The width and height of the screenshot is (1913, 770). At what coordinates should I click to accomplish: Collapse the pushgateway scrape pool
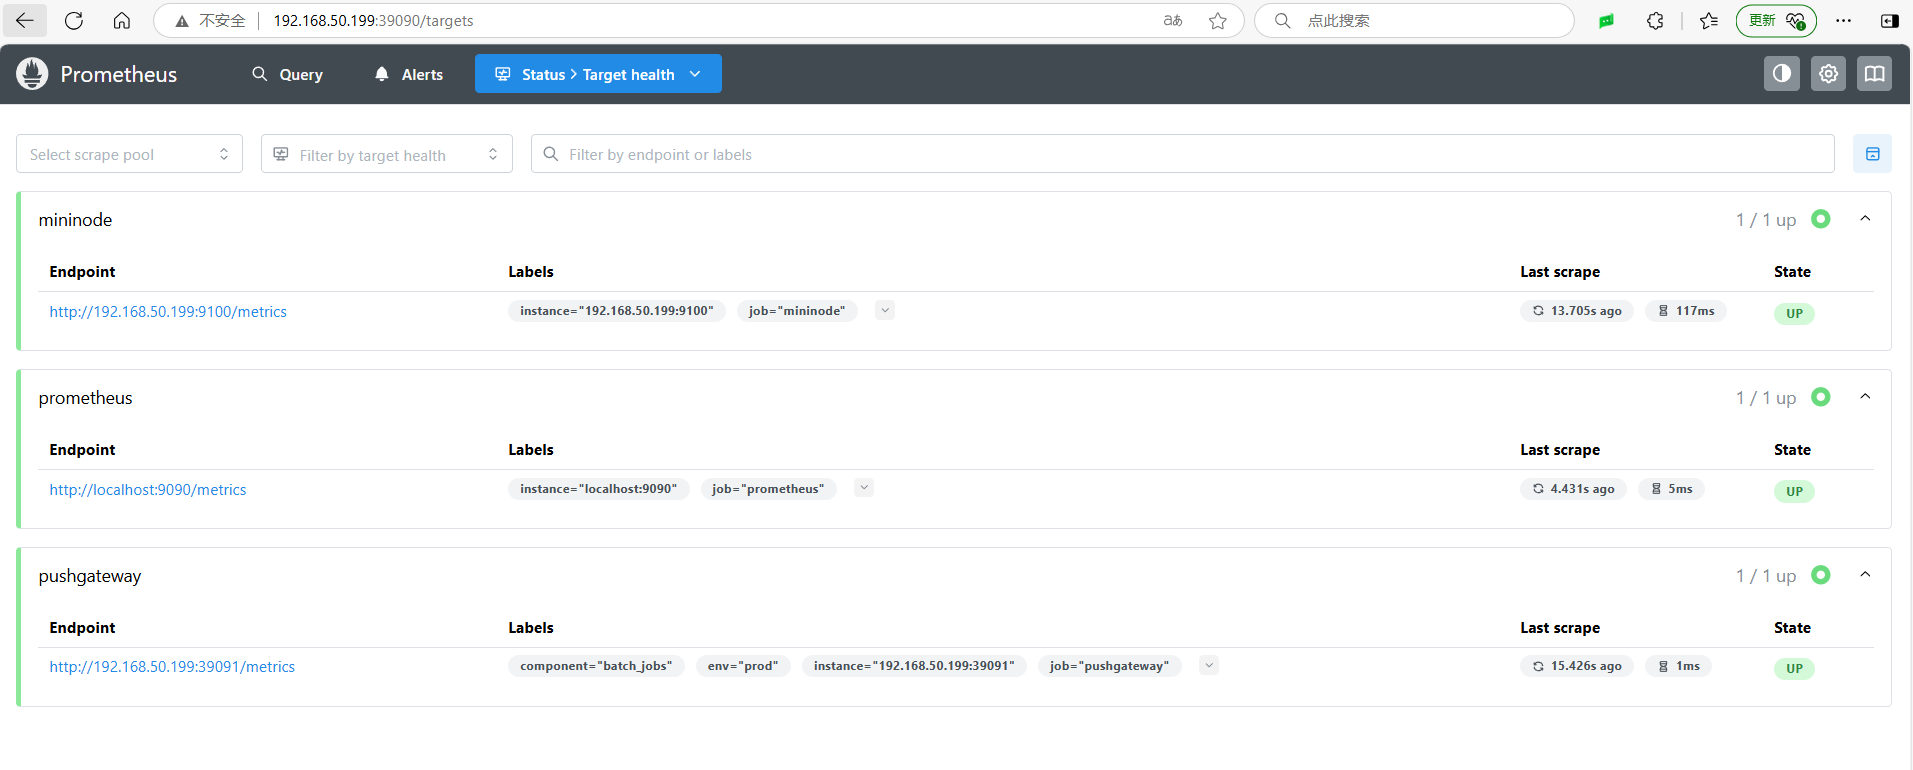(x=1865, y=575)
